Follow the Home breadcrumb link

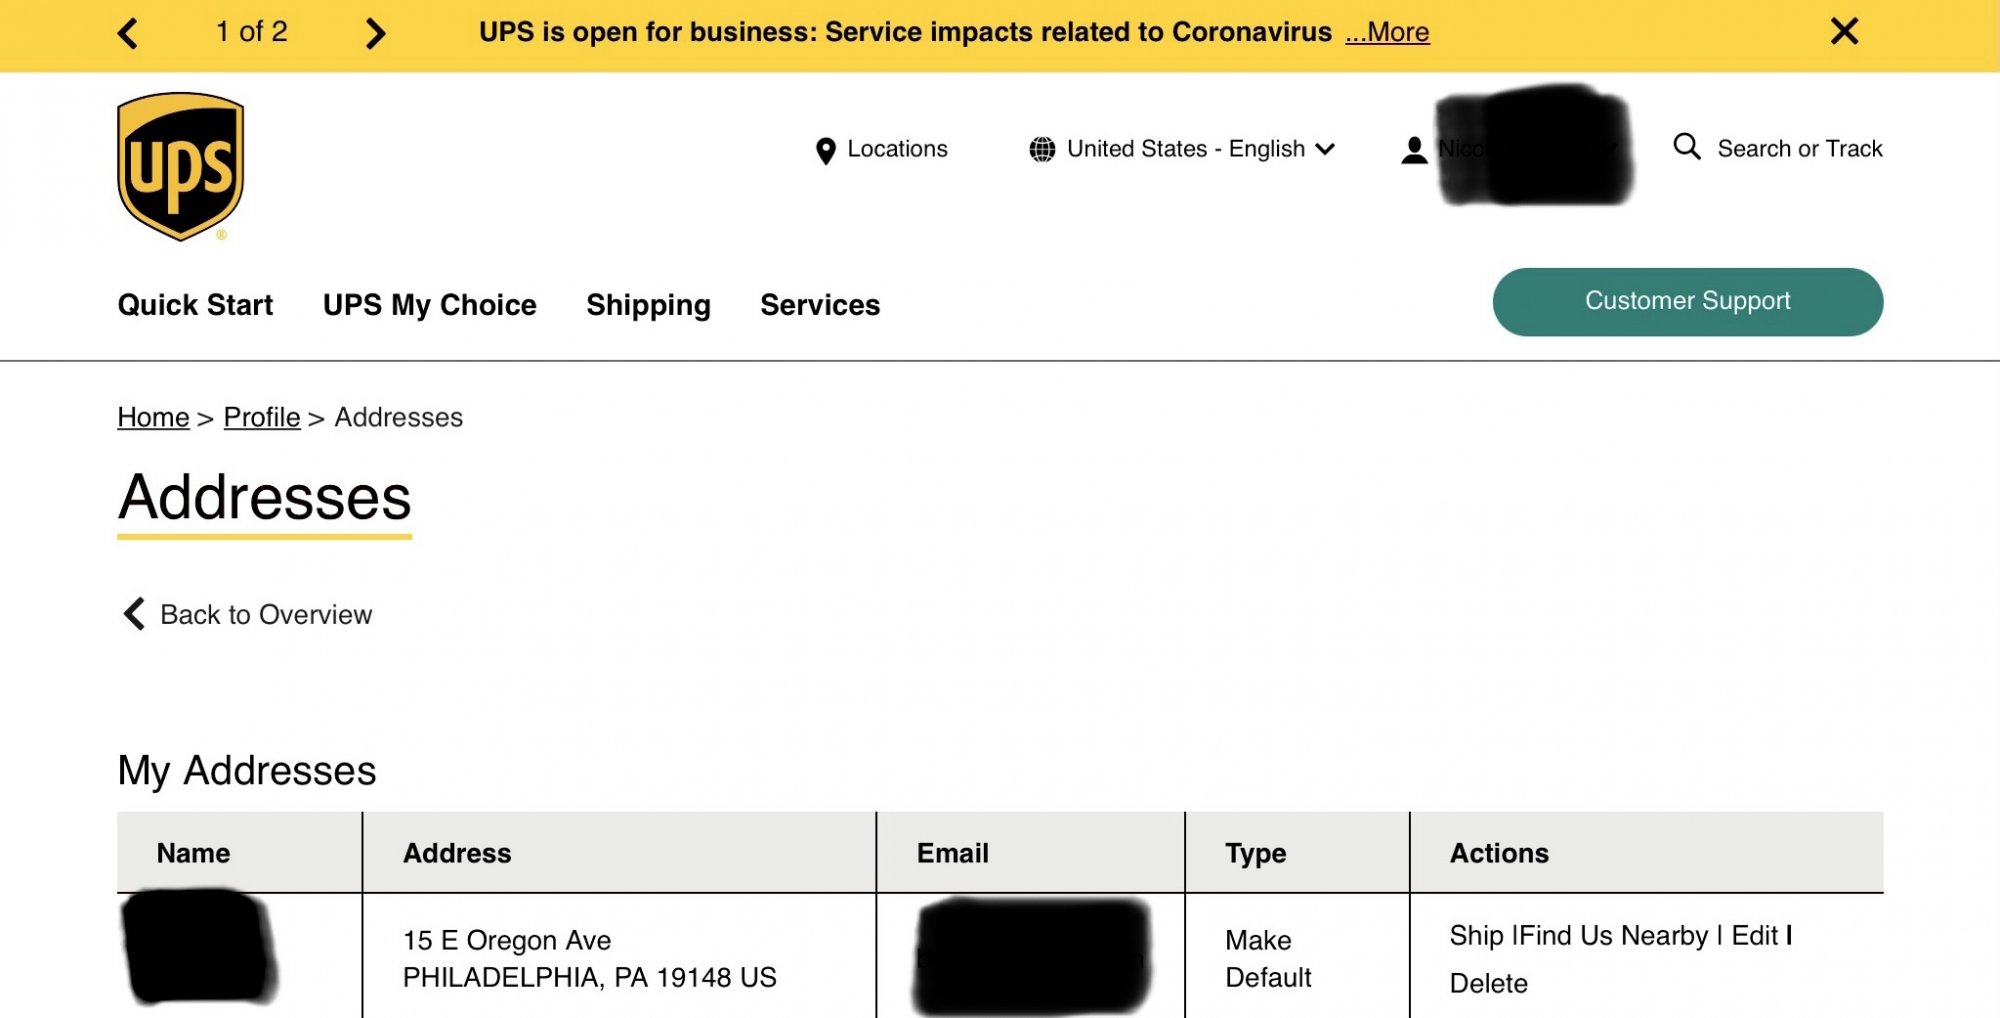tap(153, 417)
